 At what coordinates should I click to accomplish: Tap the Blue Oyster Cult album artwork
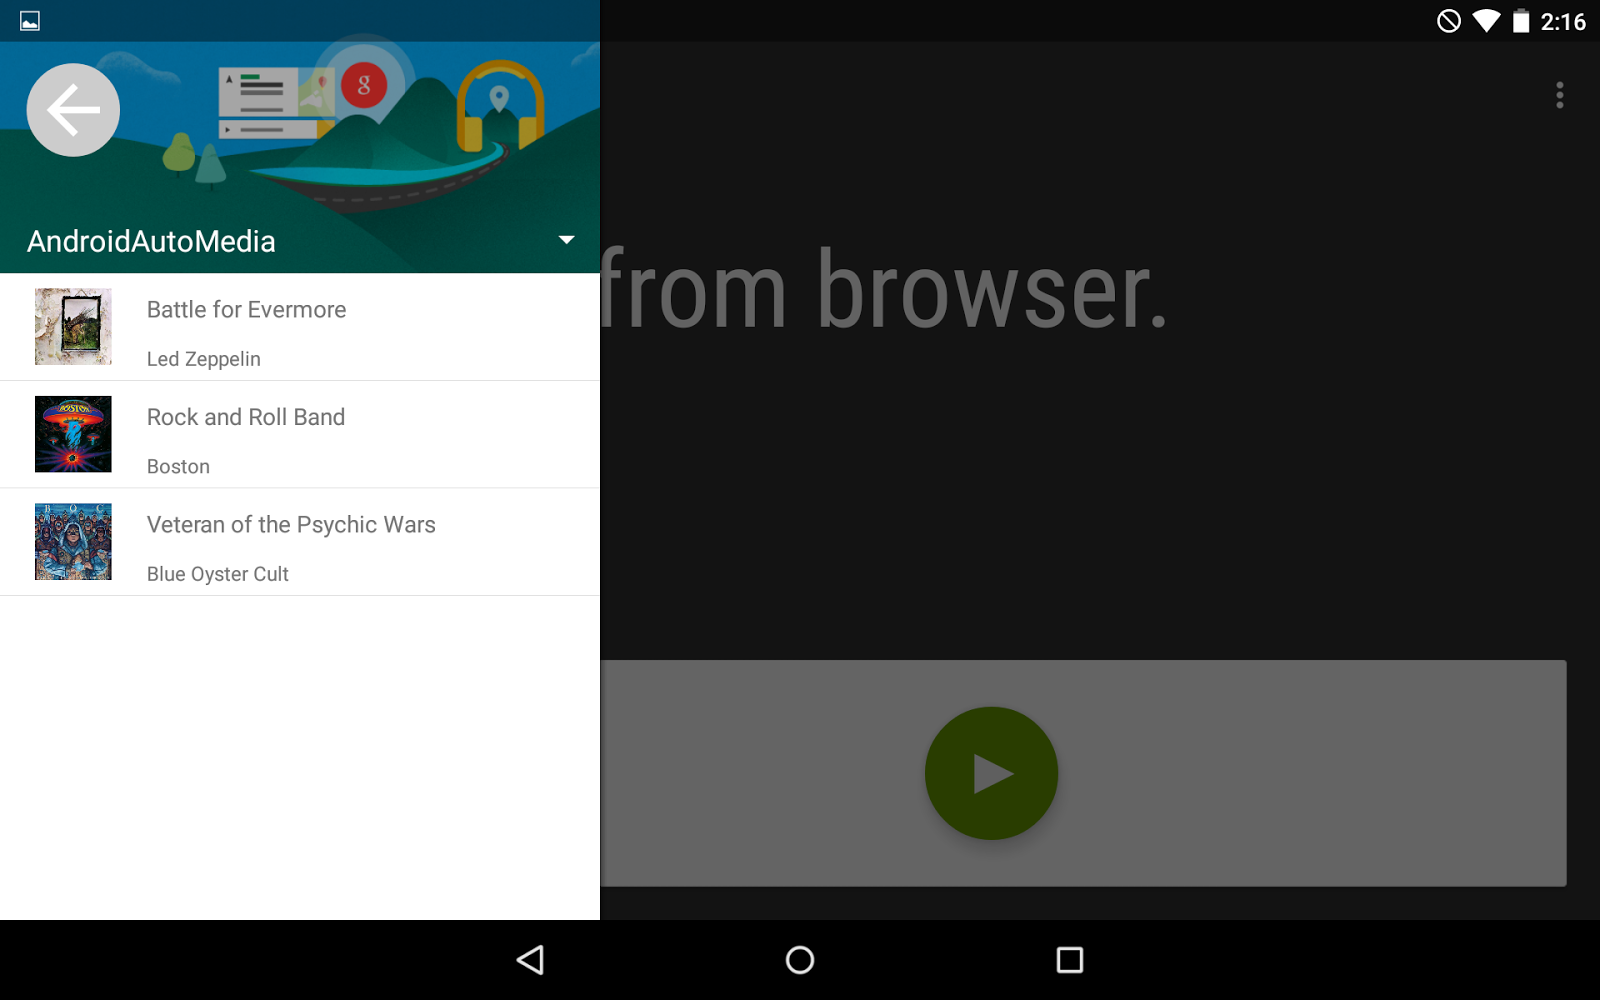72,541
